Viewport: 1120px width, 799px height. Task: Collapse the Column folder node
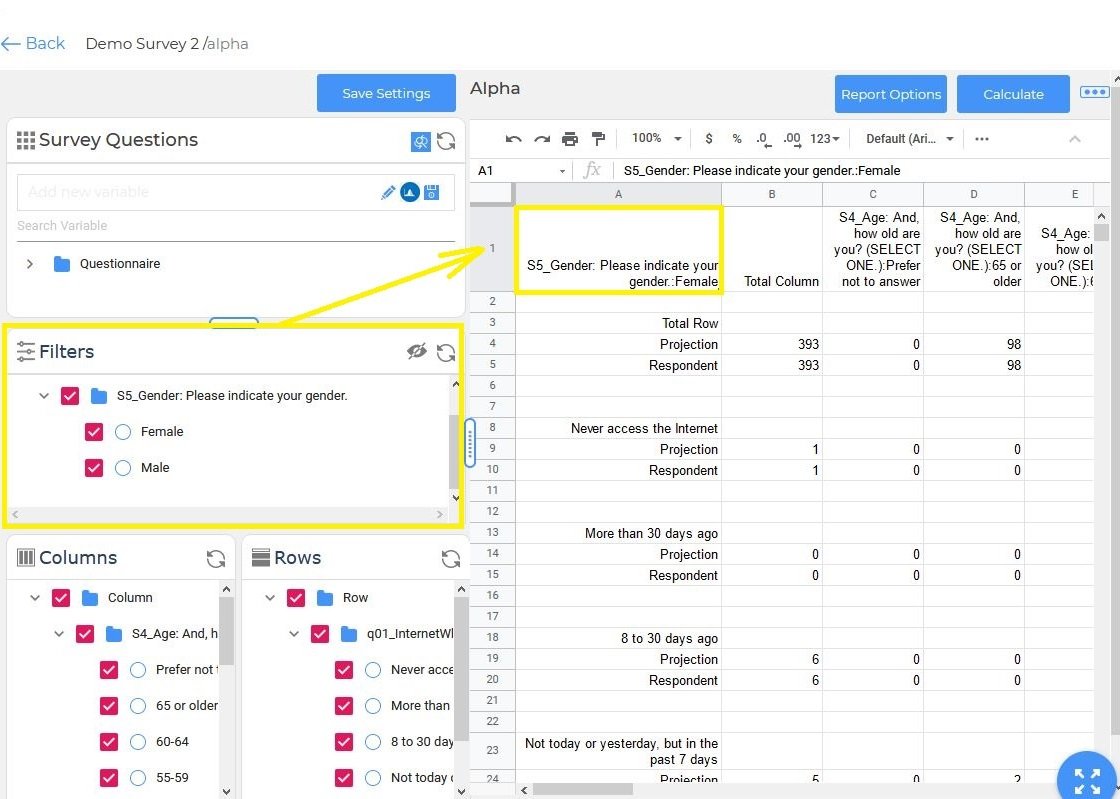click(x=34, y=598)
